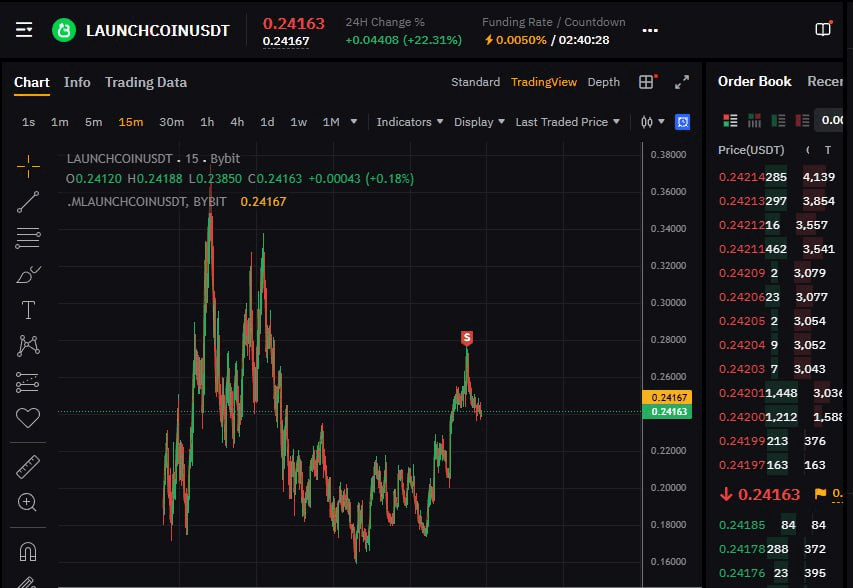
Task: Select the 15m timeframe
Action: click(131, 122)
